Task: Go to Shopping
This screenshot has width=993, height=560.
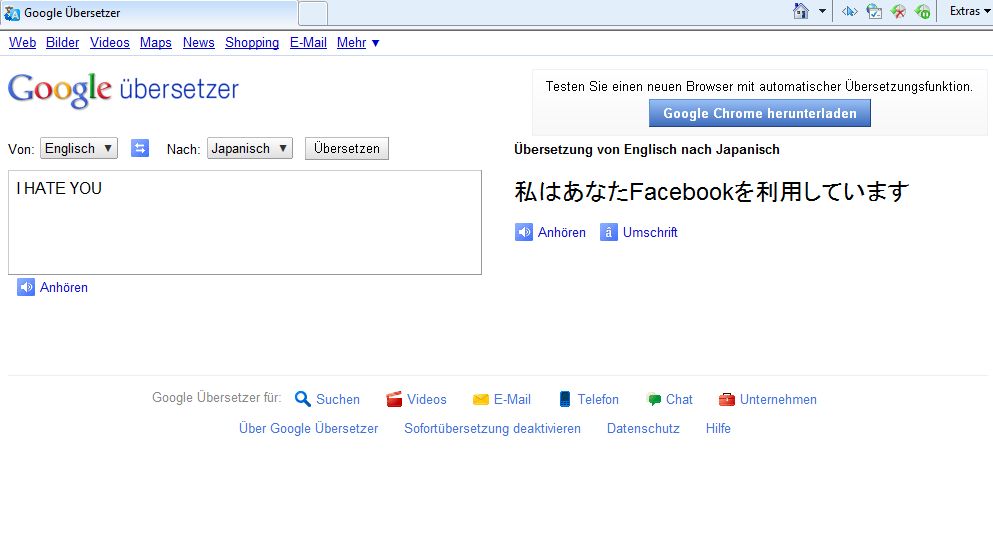Action: tap(252, 42)
